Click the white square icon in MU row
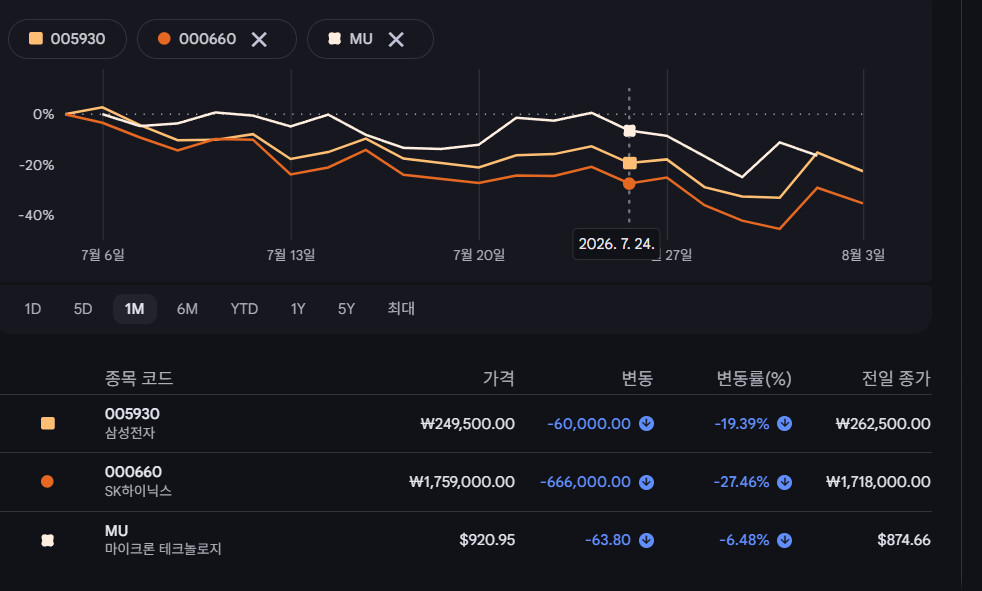This screenshot has height=591, width=982. click(47, 540)
